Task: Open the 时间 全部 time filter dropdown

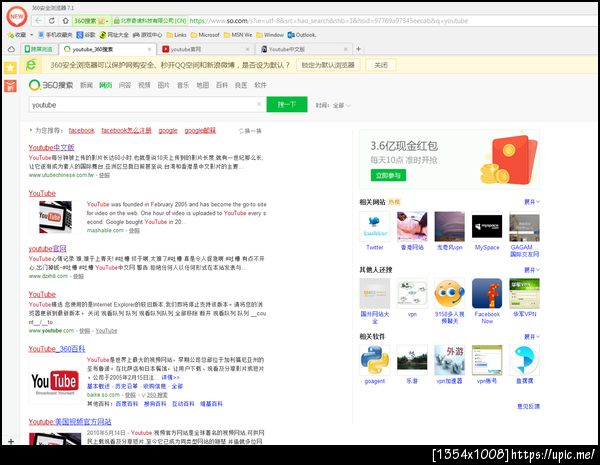Action: (x=333, y=105)
